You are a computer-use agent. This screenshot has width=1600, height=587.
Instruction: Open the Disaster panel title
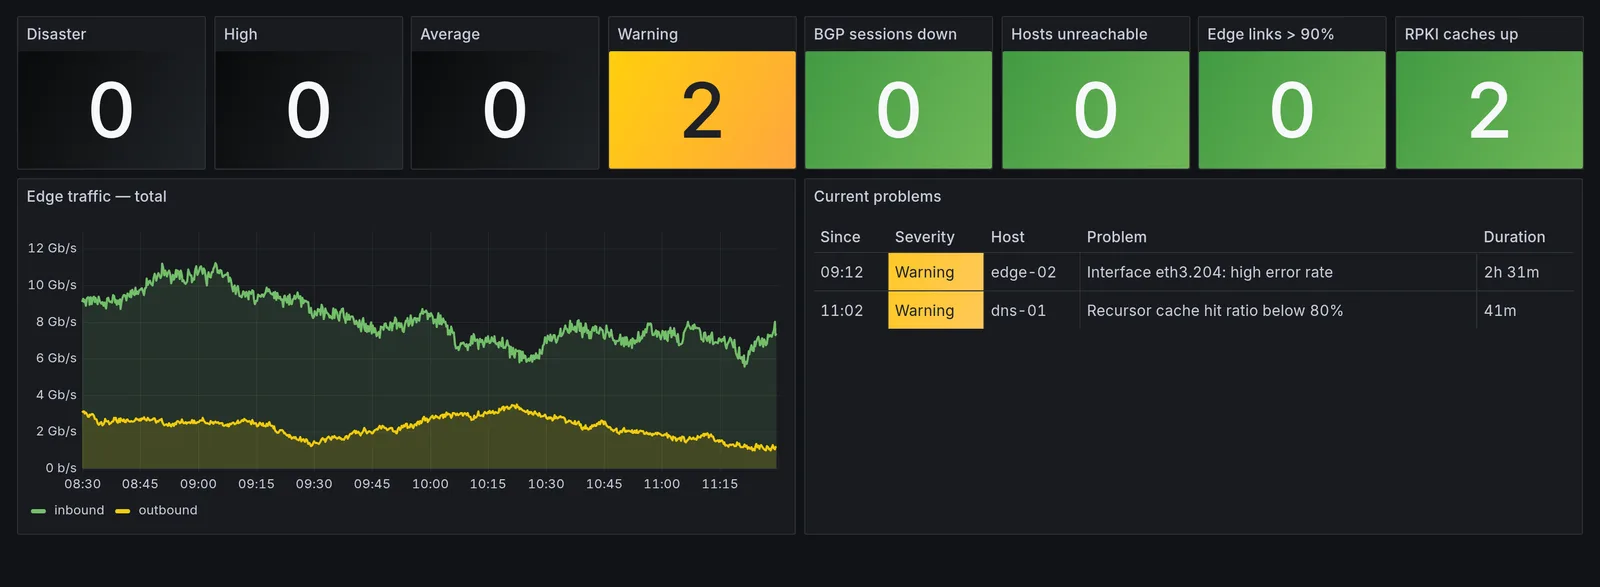56,34
